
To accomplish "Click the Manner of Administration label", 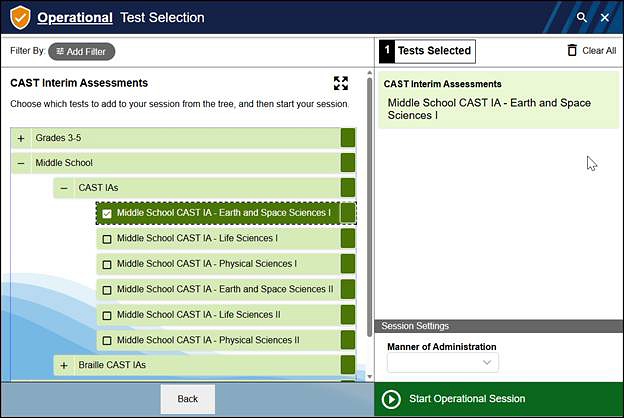I will [442, 347].
